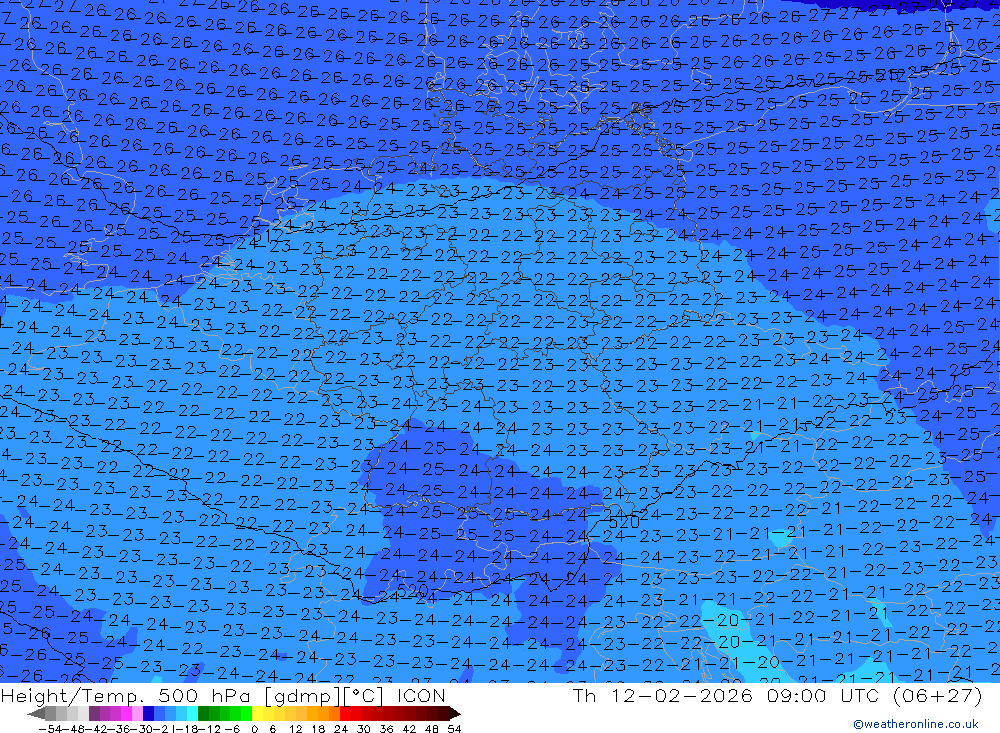Click the ICON model name in title
Viewport: 1000px width, 733px height.
click(421, 695)
